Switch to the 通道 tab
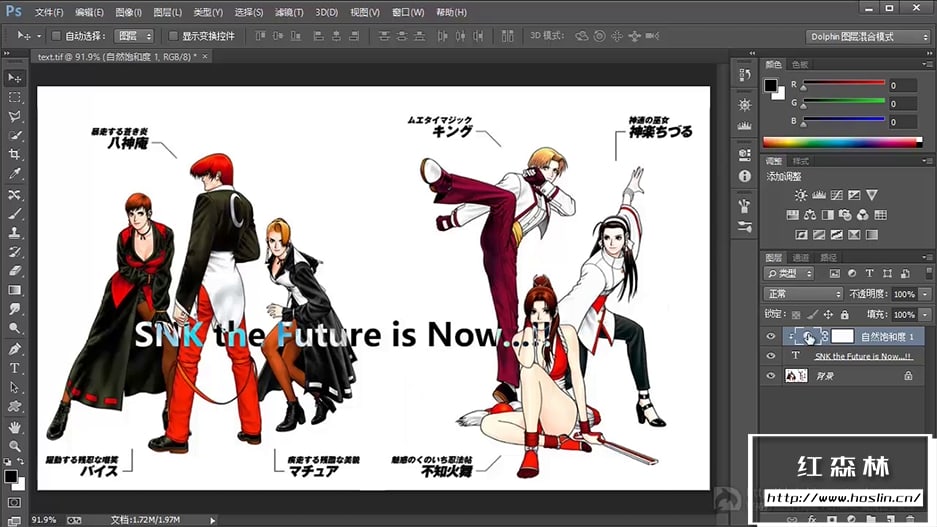This screenshot has width=937, height=527. point(800,258)
